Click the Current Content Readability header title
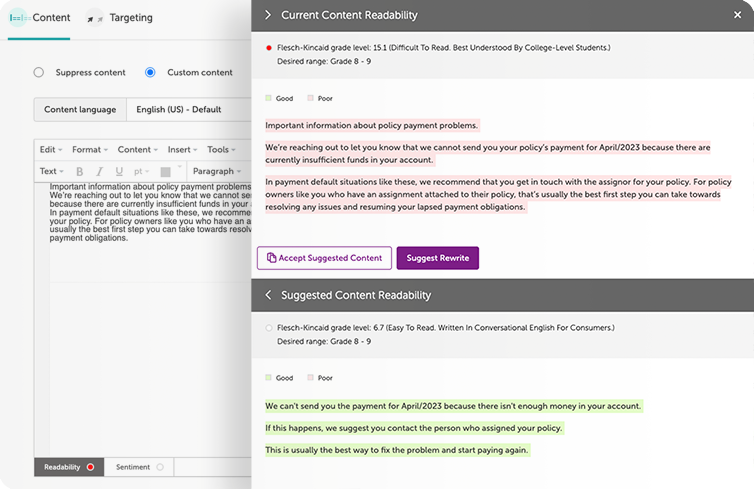 tap(349, 15)
